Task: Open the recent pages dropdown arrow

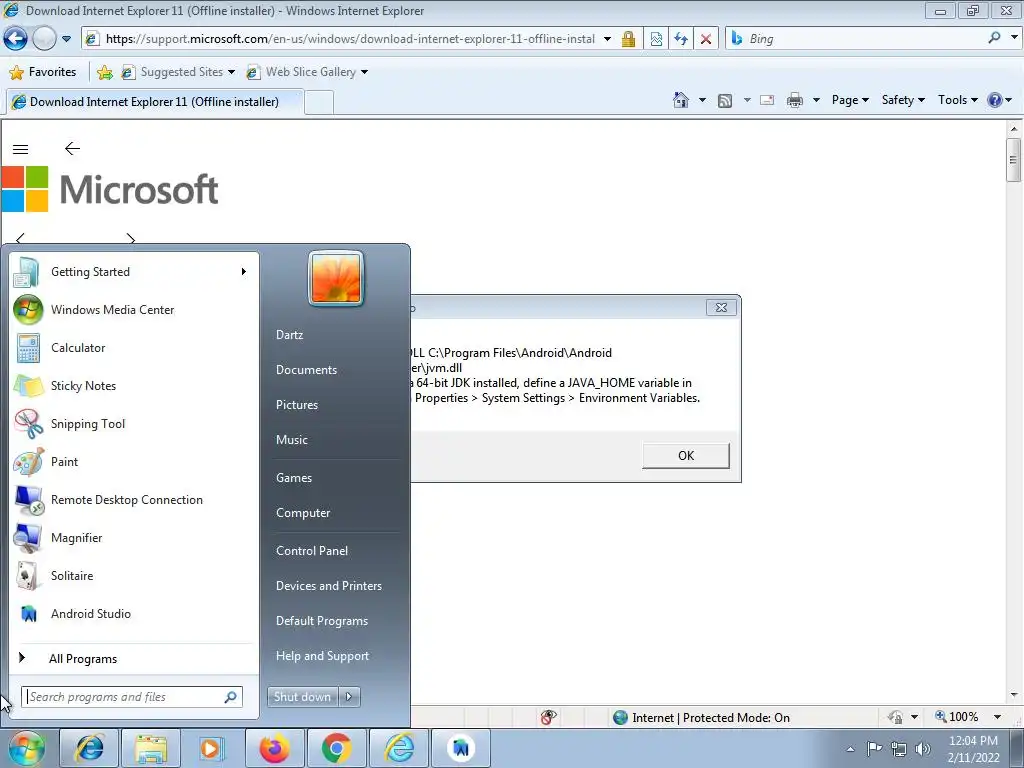Action: (66, 39)
